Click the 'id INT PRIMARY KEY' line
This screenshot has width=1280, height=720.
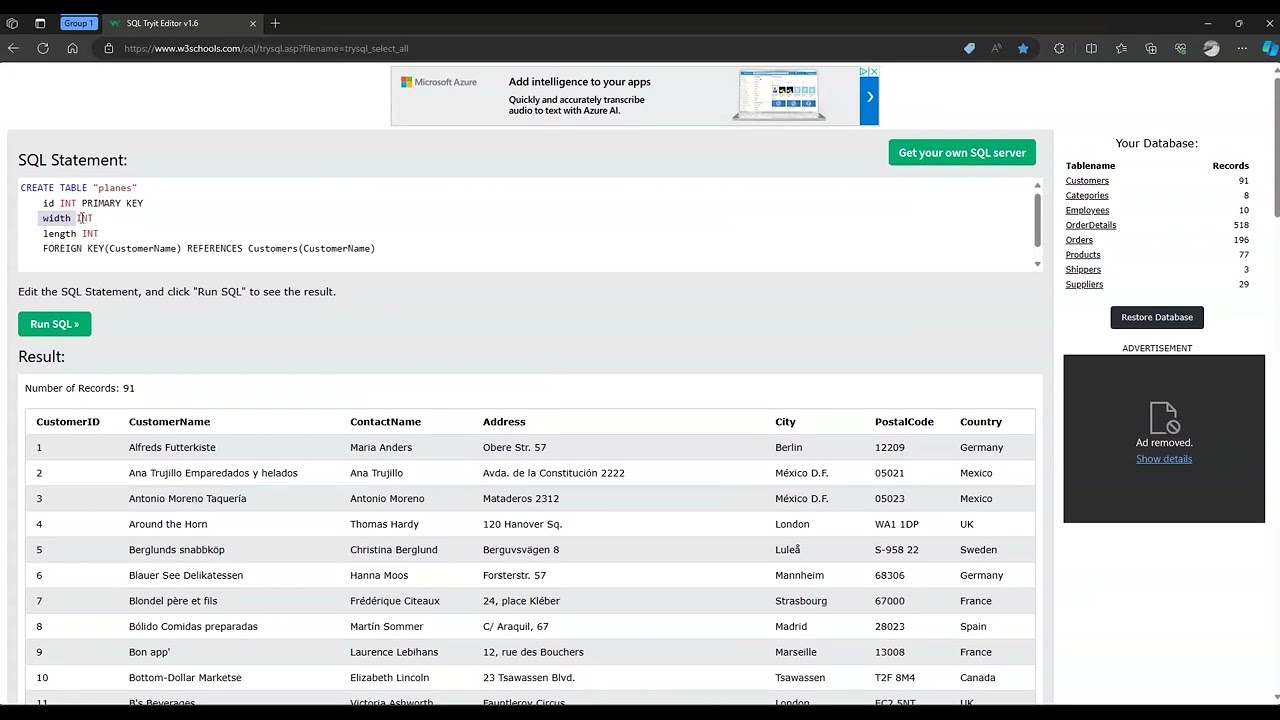pos(93,203)
